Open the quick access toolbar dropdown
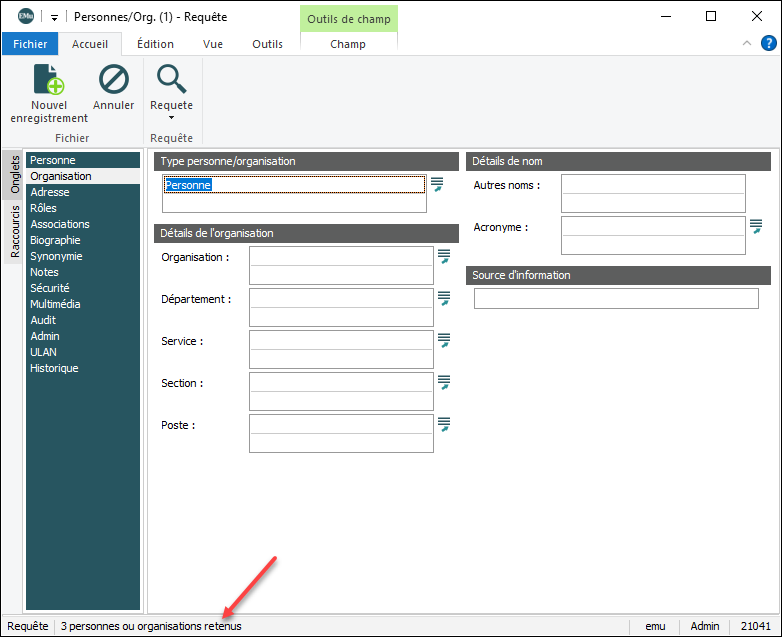This screenshot has width=782, height=637. [x=54, y=17]
